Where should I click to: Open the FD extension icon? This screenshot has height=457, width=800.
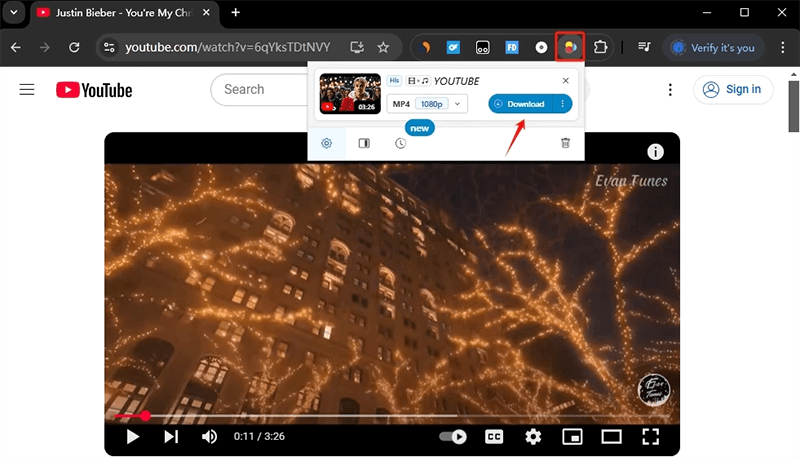(512, 47)
